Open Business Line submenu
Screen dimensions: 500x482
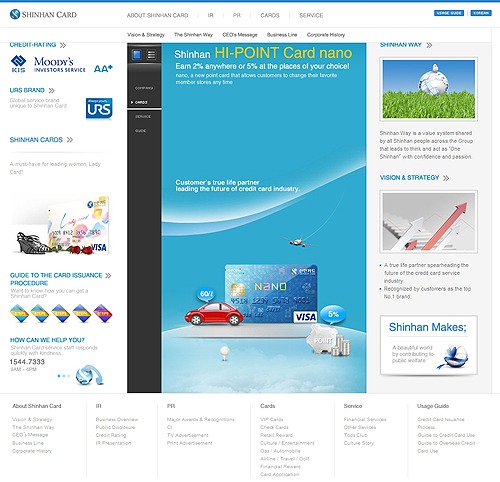[x=282, y=35]
